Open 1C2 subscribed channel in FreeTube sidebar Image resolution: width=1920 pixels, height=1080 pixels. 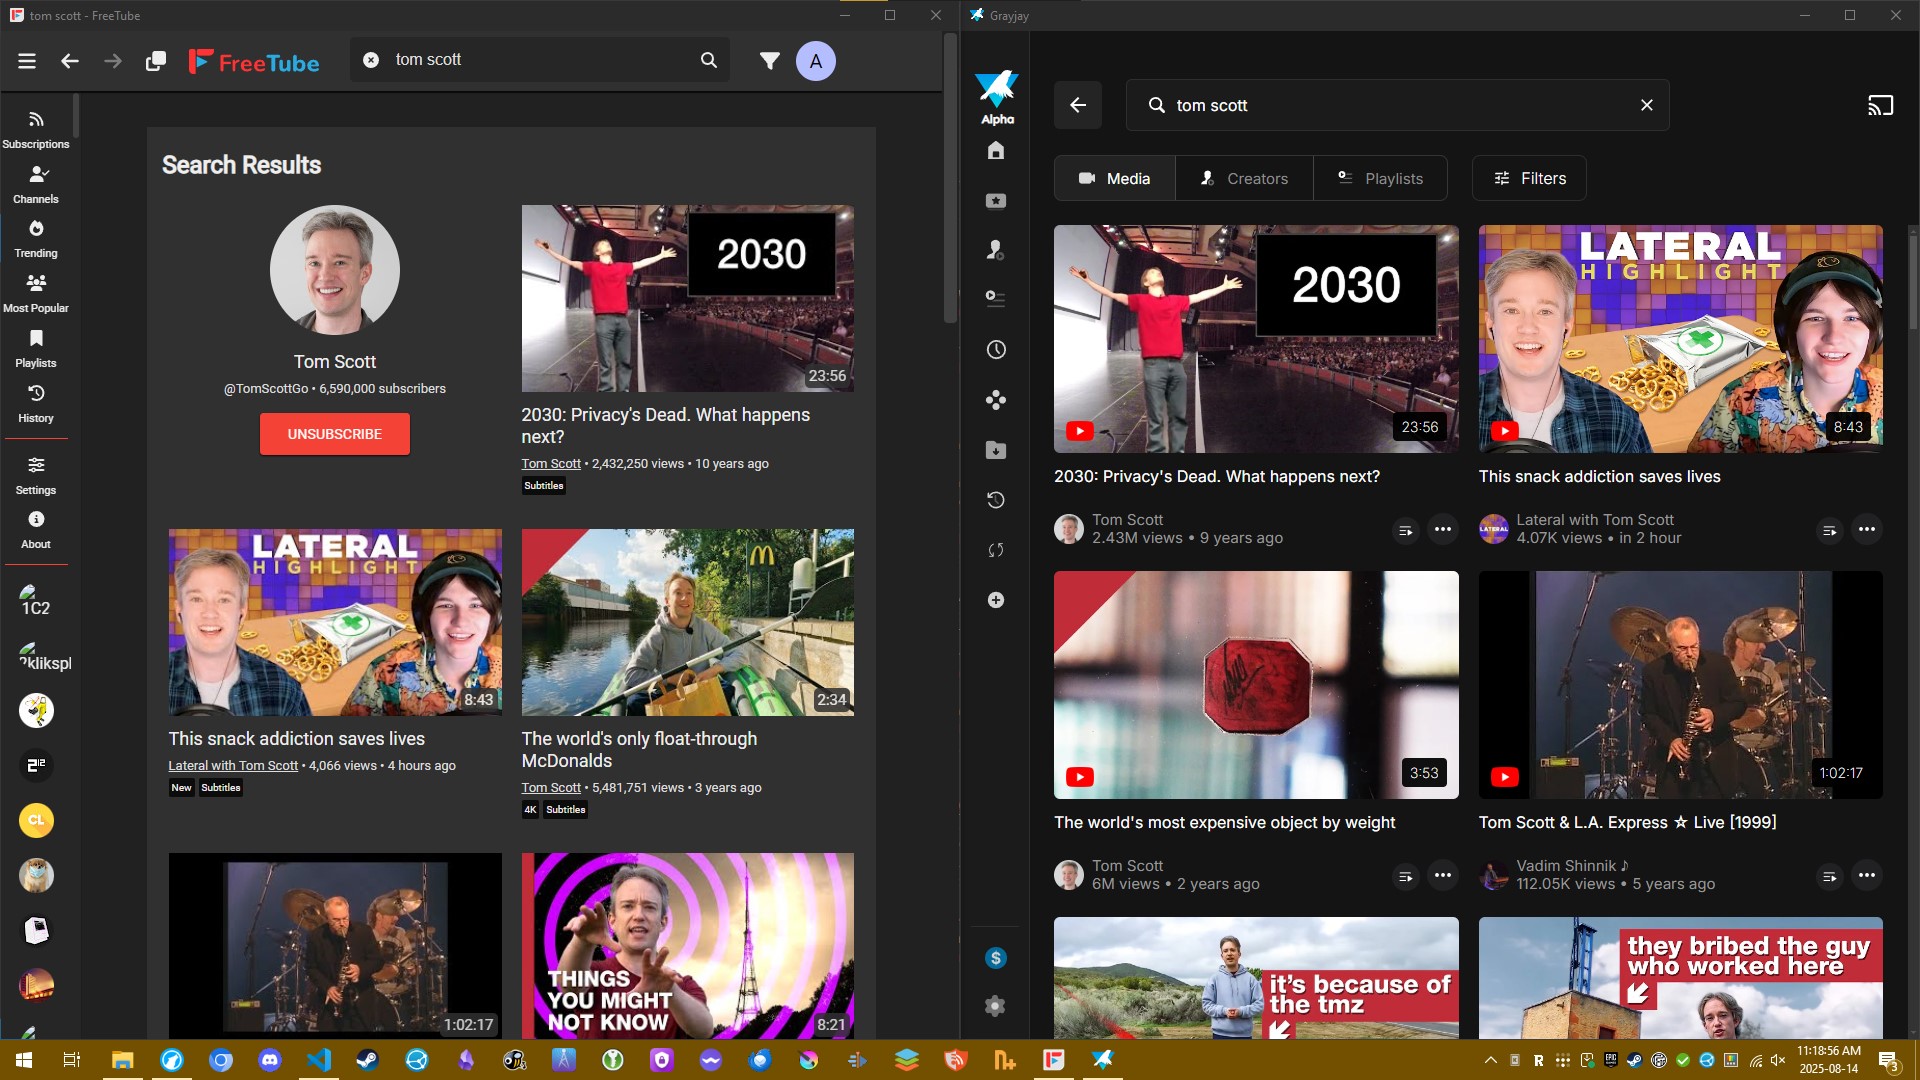[x=36, y=602]
